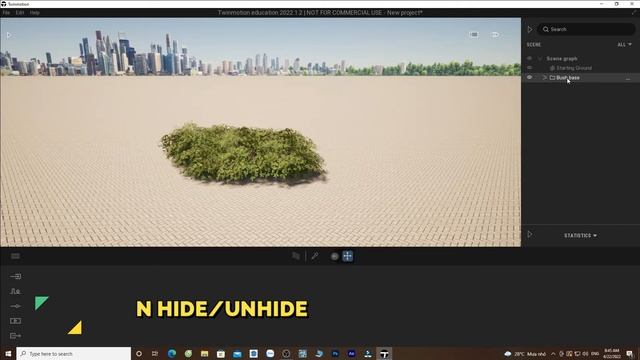Viewport: 640px width, 360px height.
Task: Open the taskbar clock and calendar
Action: point(611,353)
